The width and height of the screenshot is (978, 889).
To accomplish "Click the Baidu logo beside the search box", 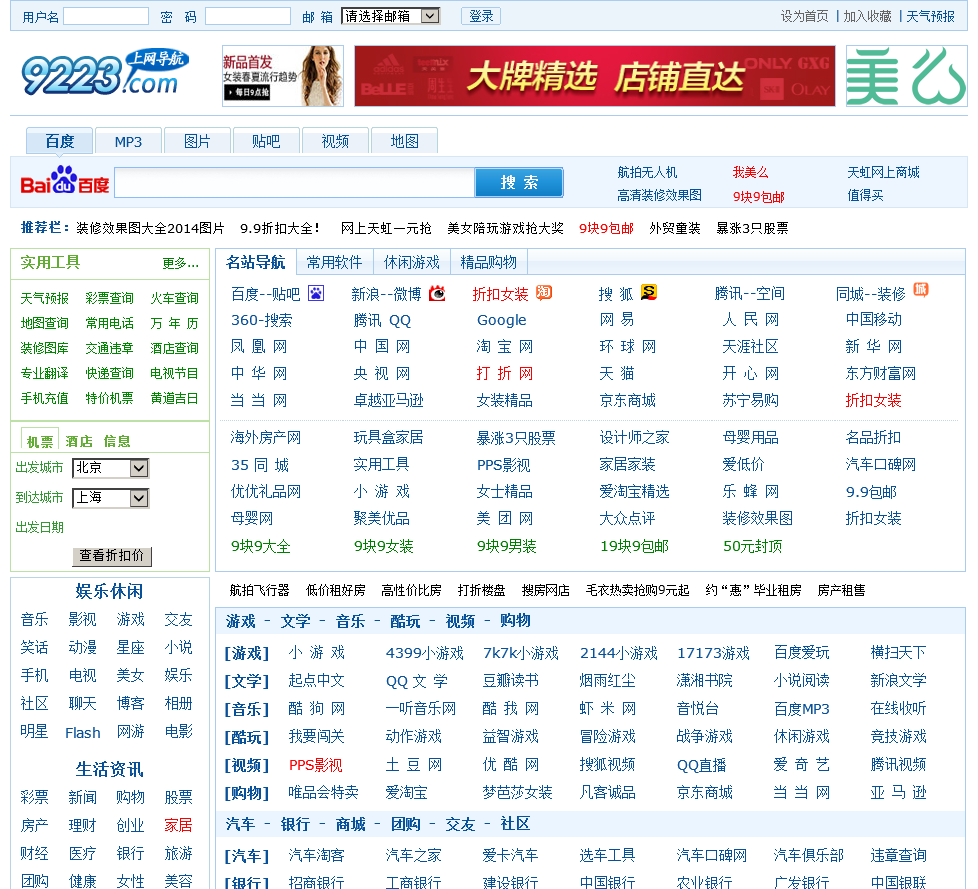I will tap(64, 182).
